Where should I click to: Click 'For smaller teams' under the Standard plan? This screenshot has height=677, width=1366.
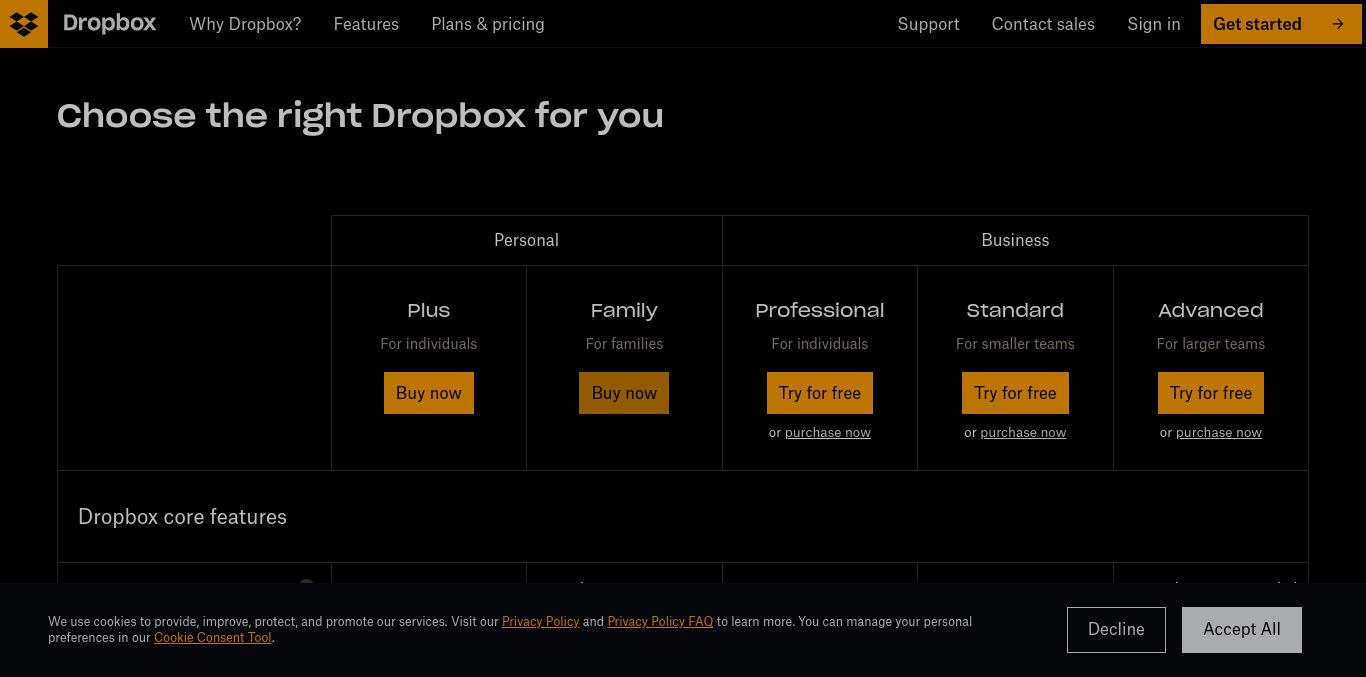click(x=1015, y=344)
